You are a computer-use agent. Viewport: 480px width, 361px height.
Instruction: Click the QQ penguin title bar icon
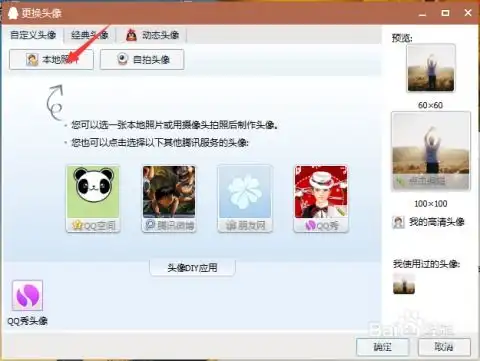point(13,13)
